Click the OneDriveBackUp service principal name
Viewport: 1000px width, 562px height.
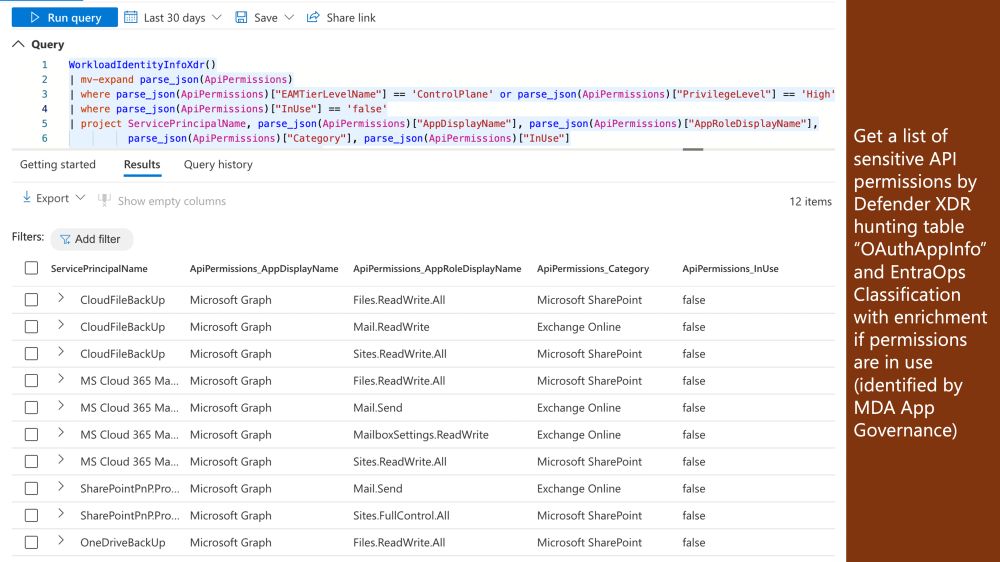[122, 543]
